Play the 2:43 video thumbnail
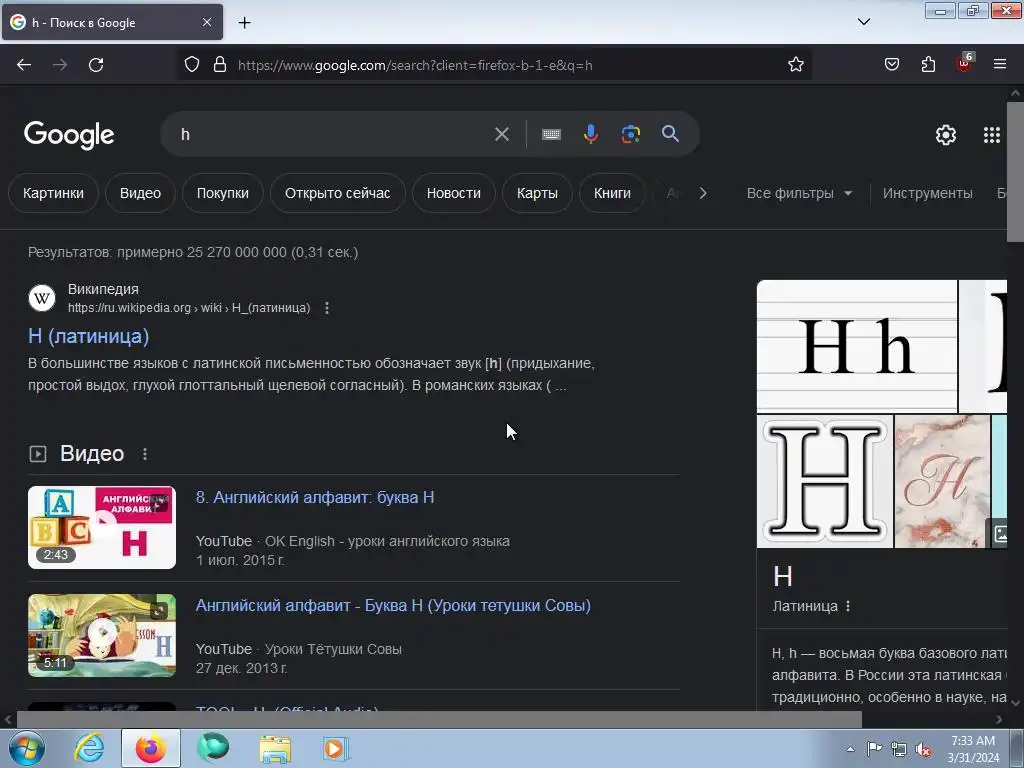This screenshot has height=768, width=1024. tap(102, 527)
